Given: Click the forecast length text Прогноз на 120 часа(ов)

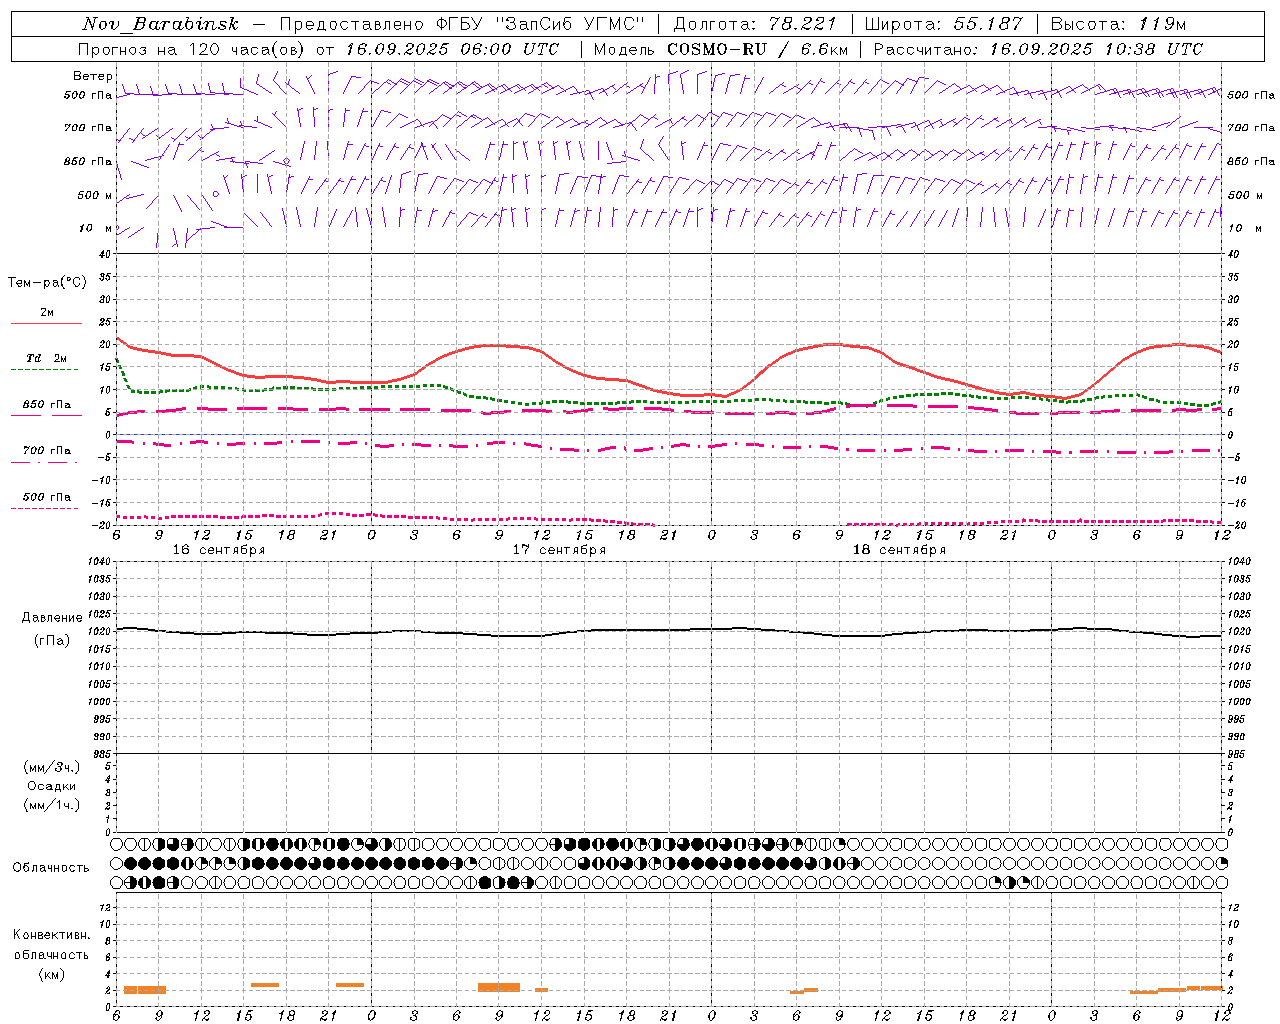Looking at the screenshot, I should click(192, 49).
